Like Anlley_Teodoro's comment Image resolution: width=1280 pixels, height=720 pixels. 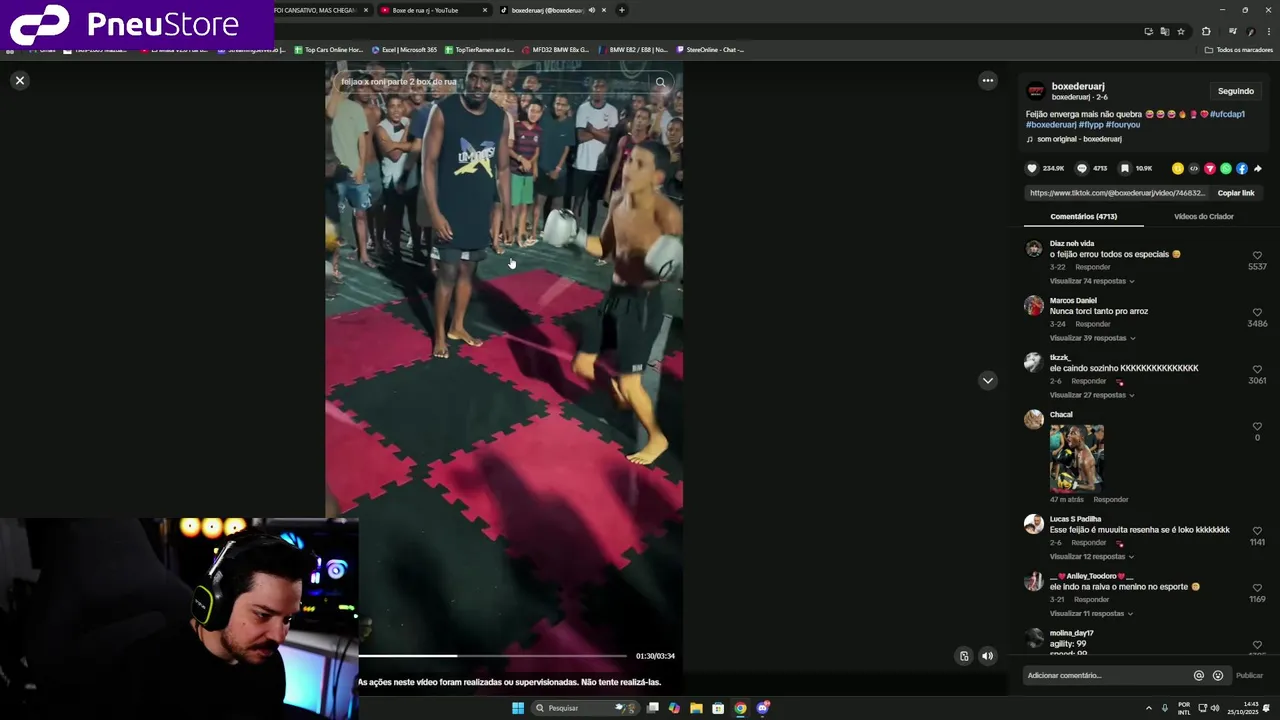1257,588
